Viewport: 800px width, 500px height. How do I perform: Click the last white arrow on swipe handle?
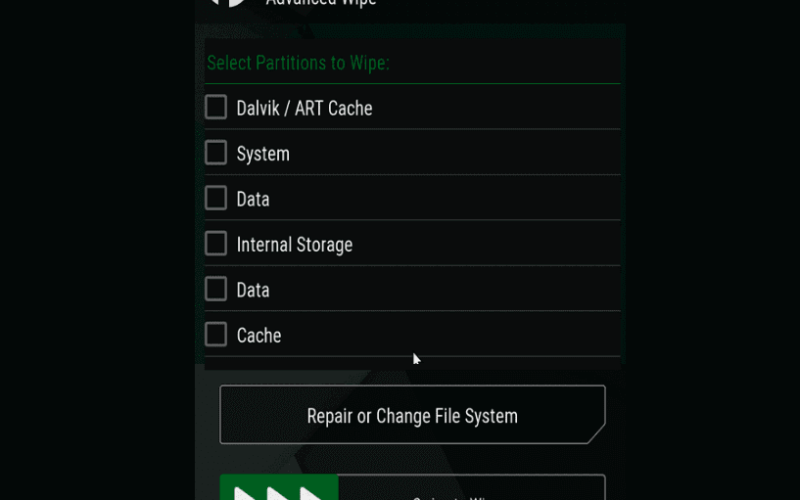tap(311, 493)
